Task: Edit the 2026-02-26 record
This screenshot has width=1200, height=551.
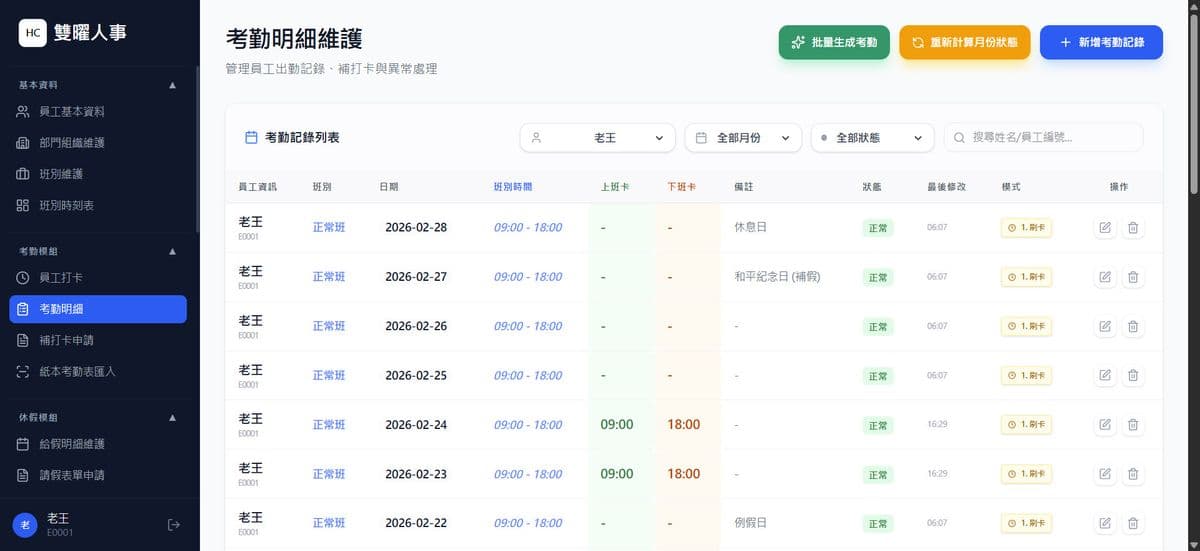Action: coord(1105,326)
